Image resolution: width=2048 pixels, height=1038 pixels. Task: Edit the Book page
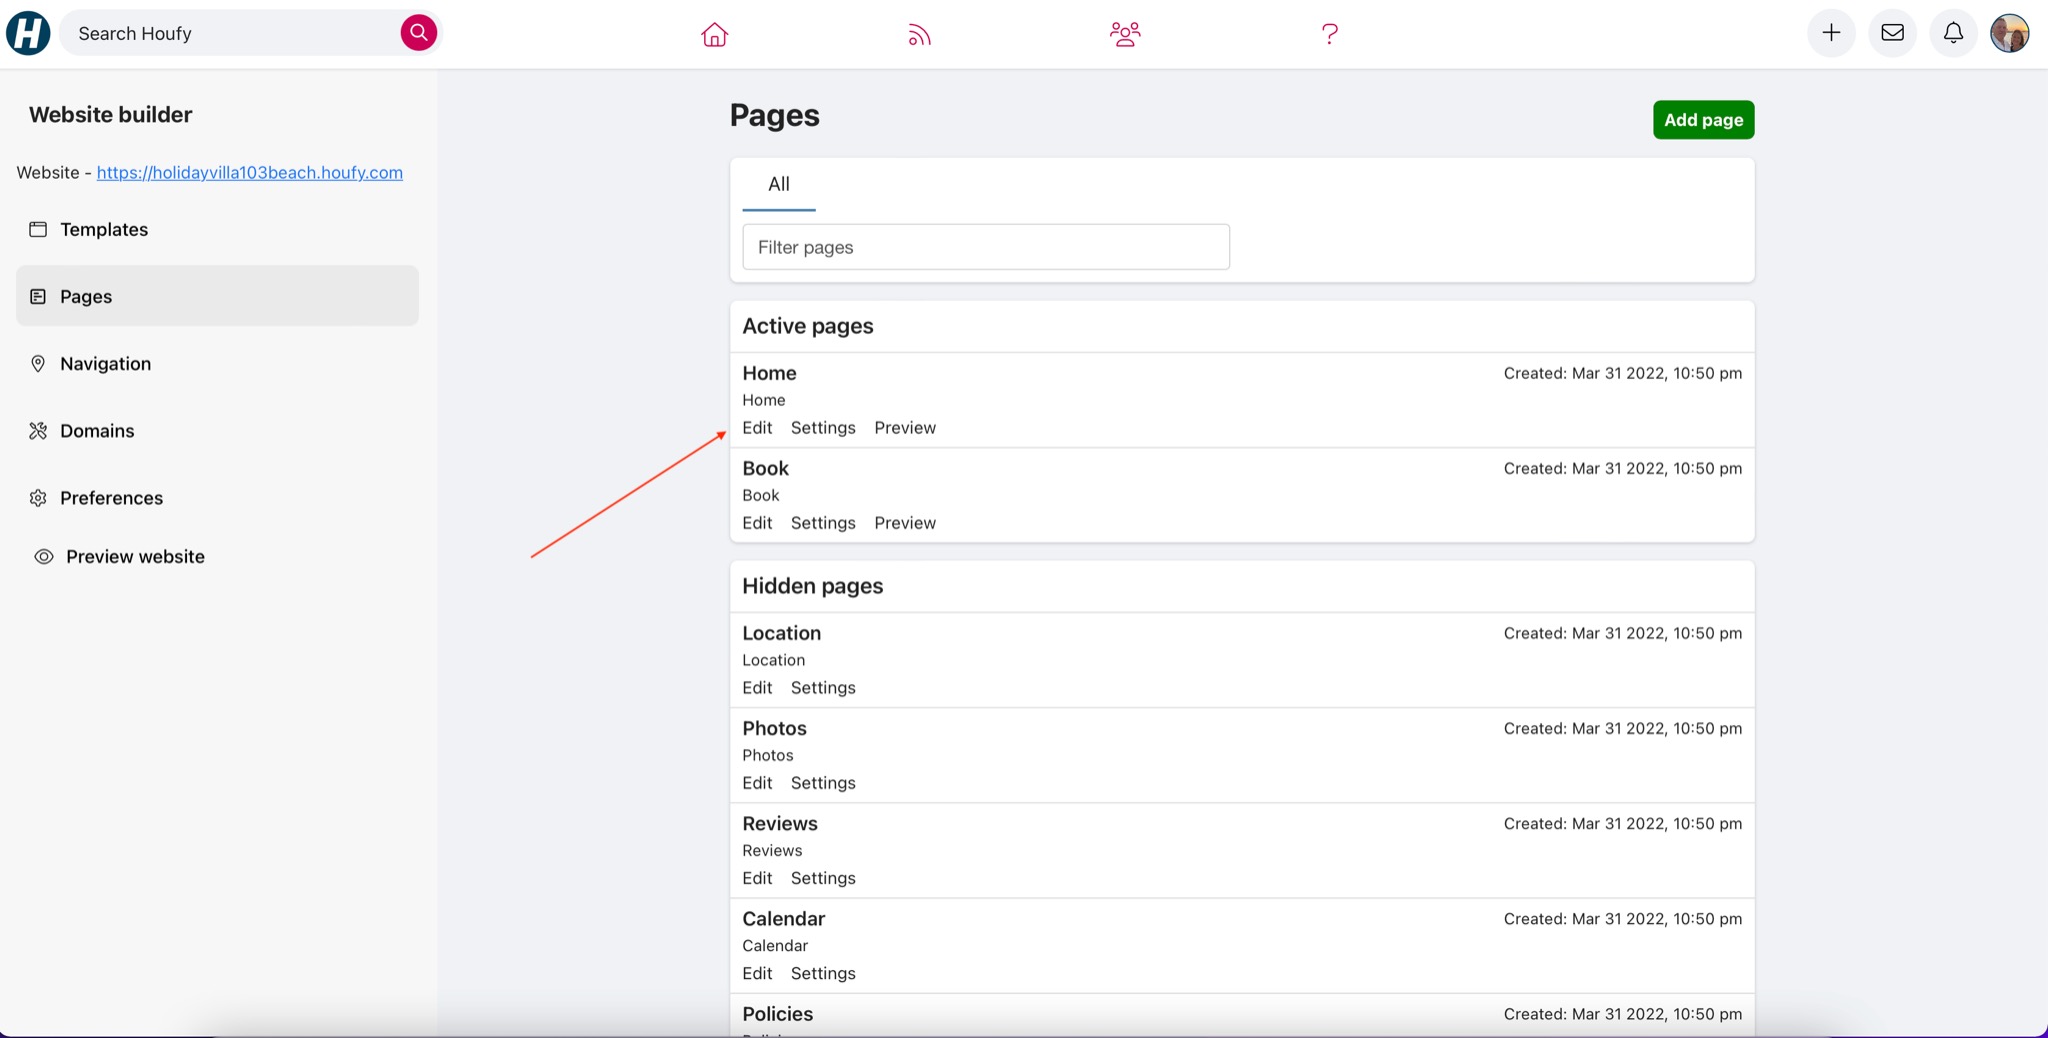757,522
